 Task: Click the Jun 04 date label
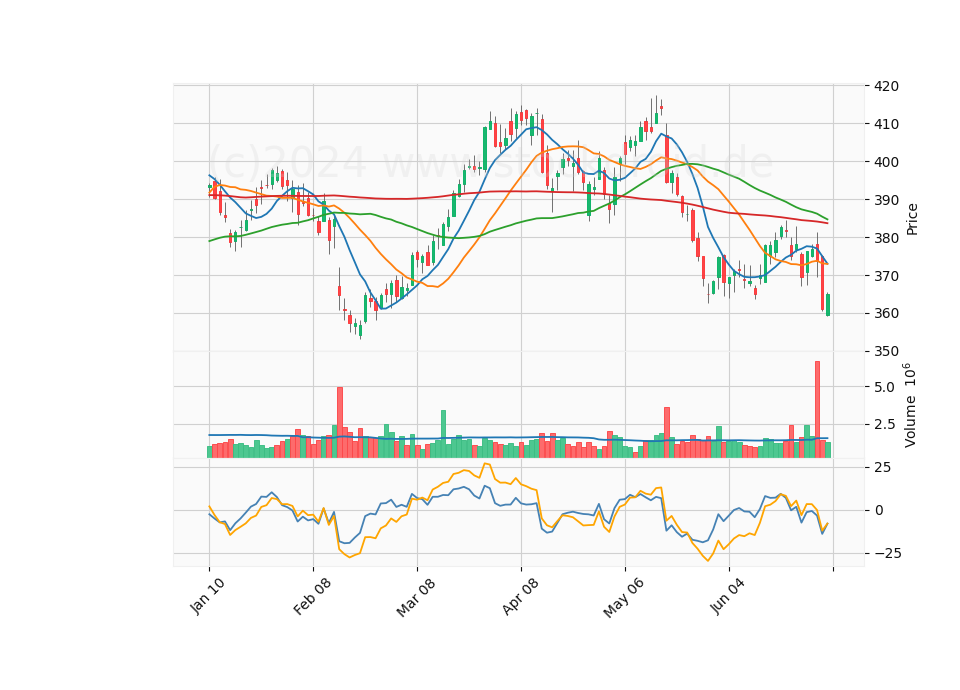[728, 596]
